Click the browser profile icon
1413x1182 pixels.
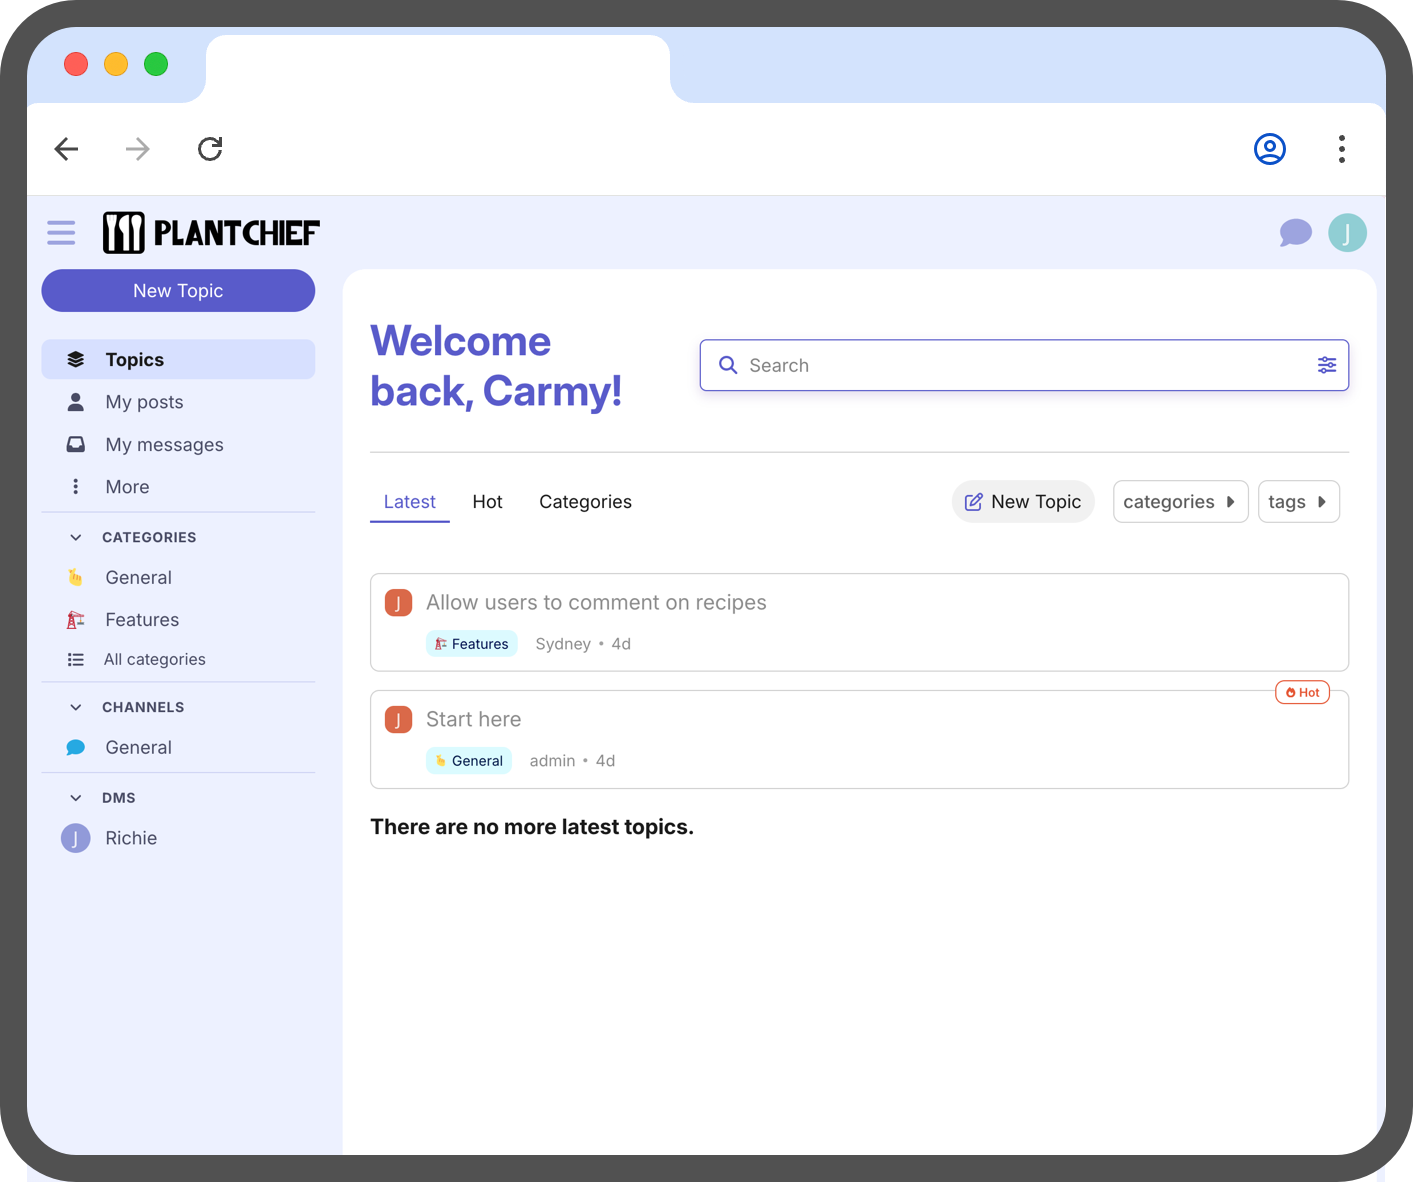(x=1269, y=149)
